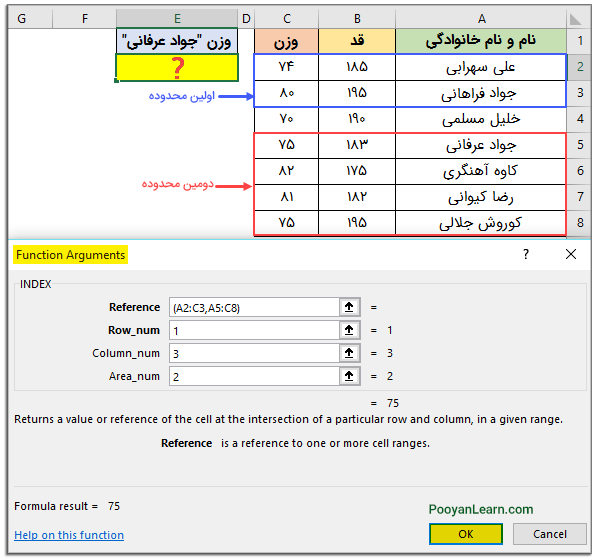
Task: Click the Select All corner triangle
Action: click(x=578, y=18)
